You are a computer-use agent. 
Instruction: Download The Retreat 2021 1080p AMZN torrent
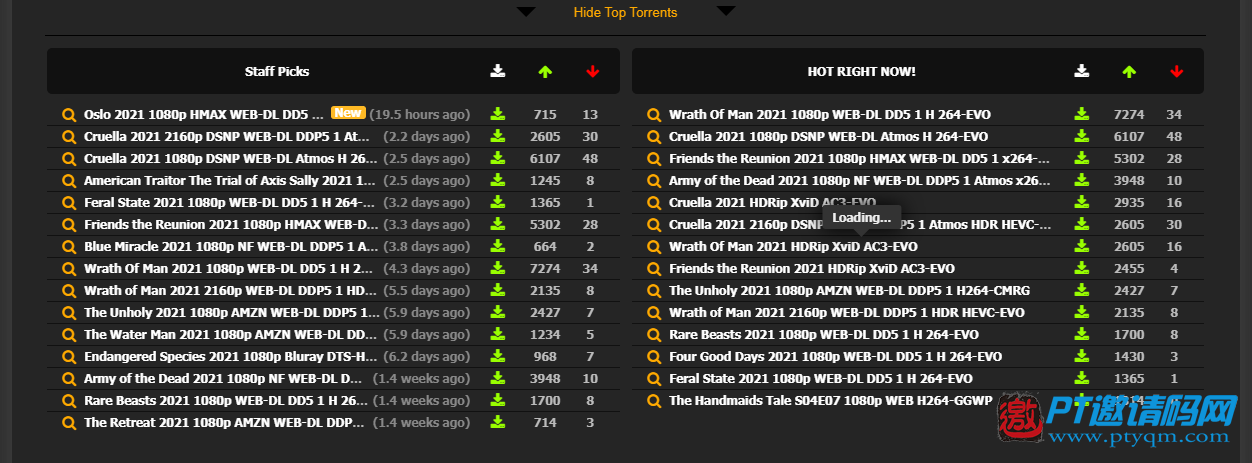[x=498, y=422]
